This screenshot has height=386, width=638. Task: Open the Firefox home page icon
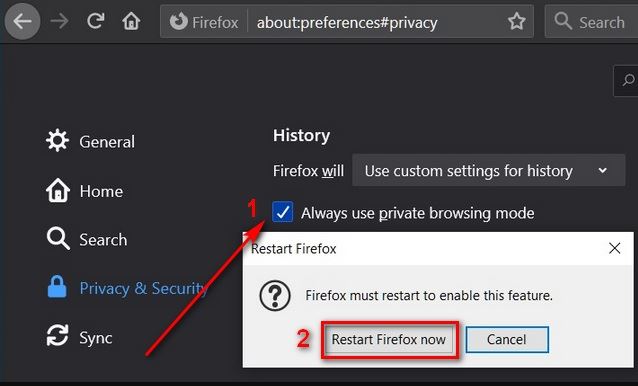click(x=131, y=21)
